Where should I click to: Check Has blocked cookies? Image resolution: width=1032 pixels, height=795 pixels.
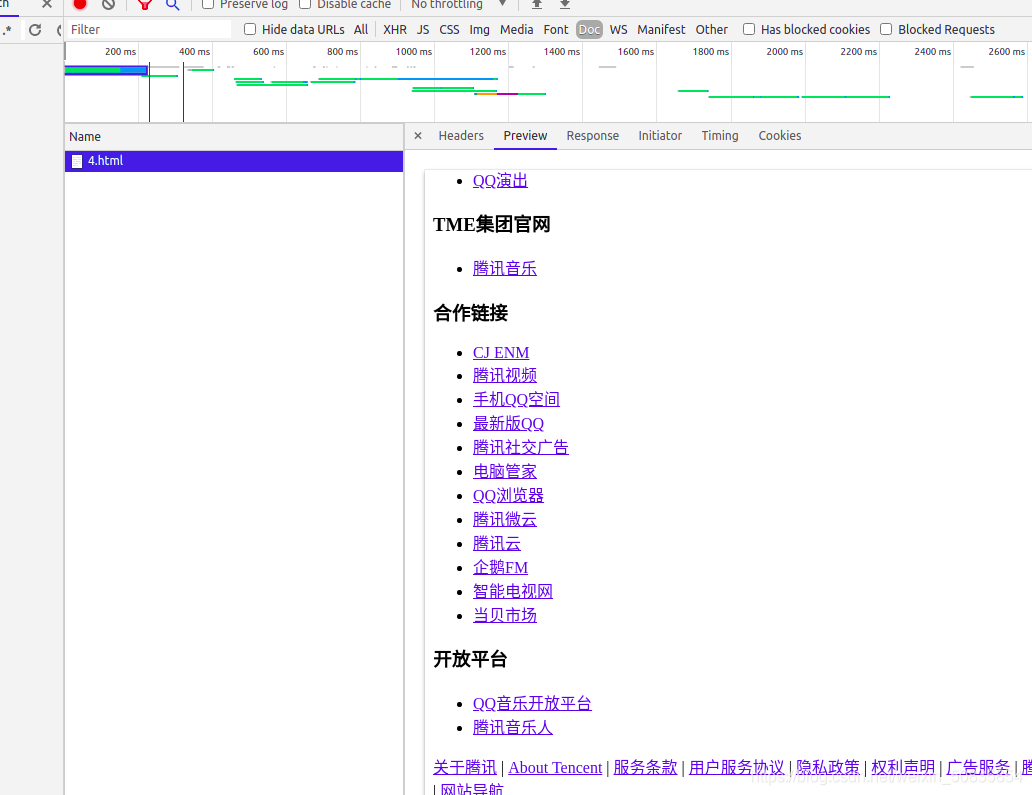pyautogui.click(x=749, y=29)
